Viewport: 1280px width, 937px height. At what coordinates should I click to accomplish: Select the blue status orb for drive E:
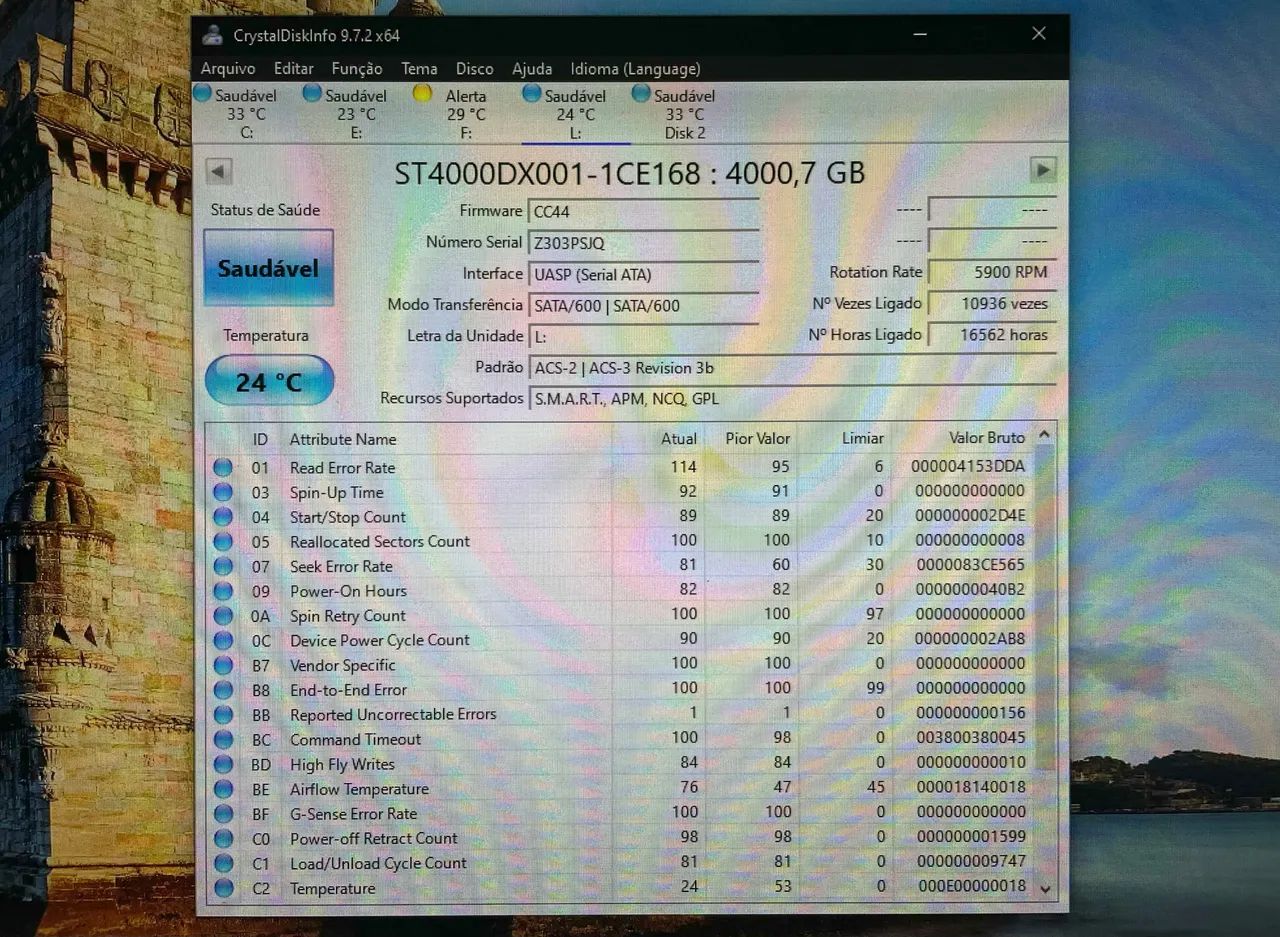pos(312,94)
